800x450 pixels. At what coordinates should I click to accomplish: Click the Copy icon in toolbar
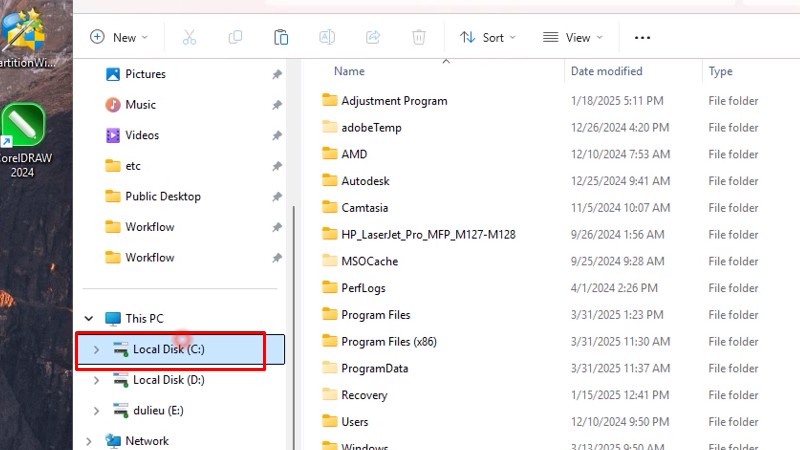[x=235, y=37]
